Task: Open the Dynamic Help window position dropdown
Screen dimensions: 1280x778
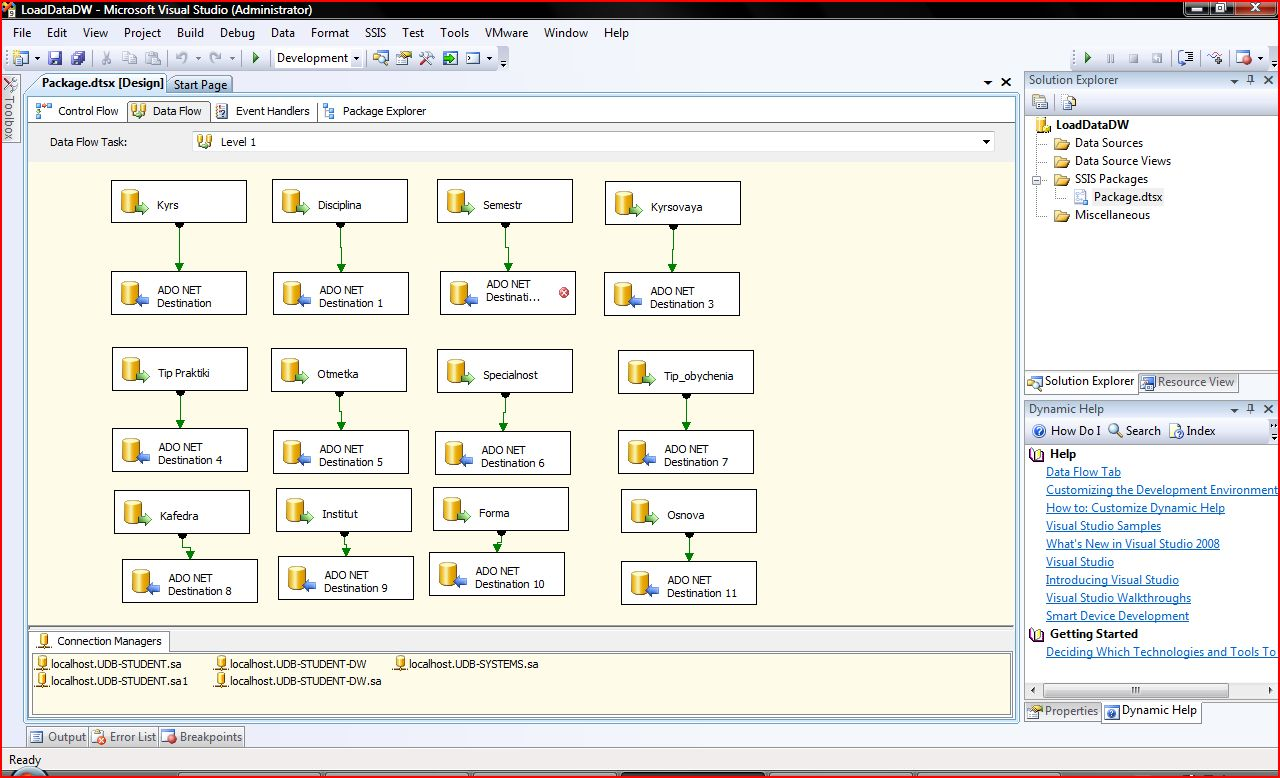Action: click(1235, 409)
